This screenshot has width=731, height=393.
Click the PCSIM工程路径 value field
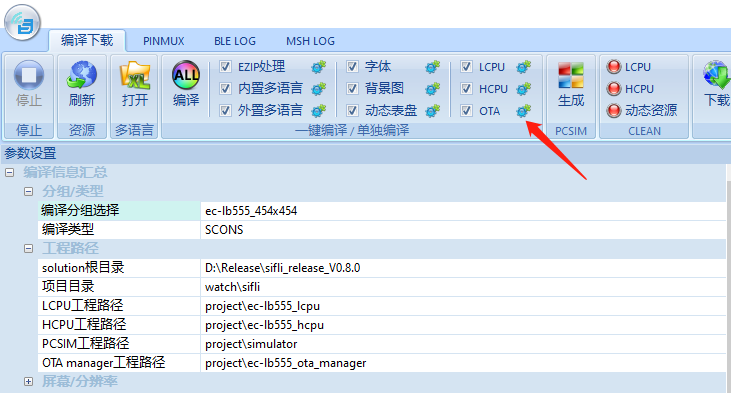click(463, 344)
